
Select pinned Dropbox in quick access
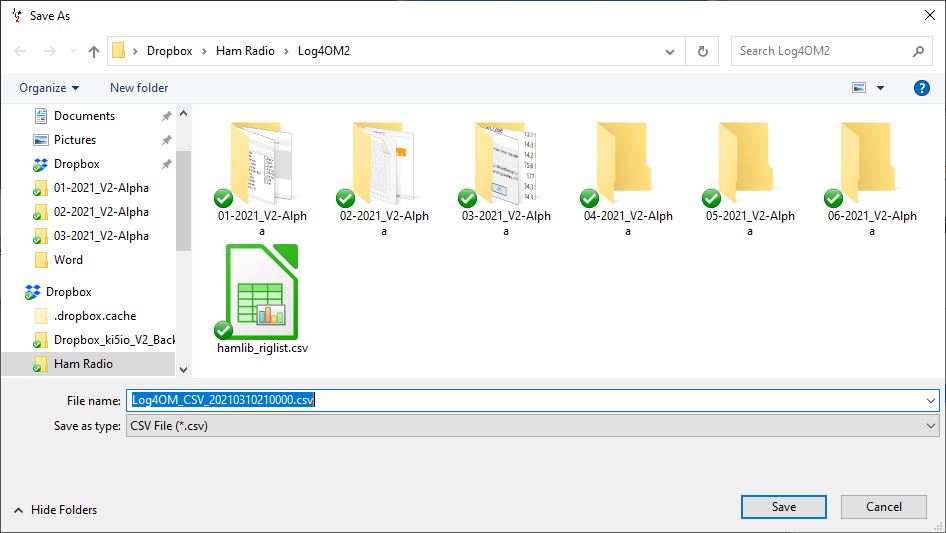click(x=77, y=164)
